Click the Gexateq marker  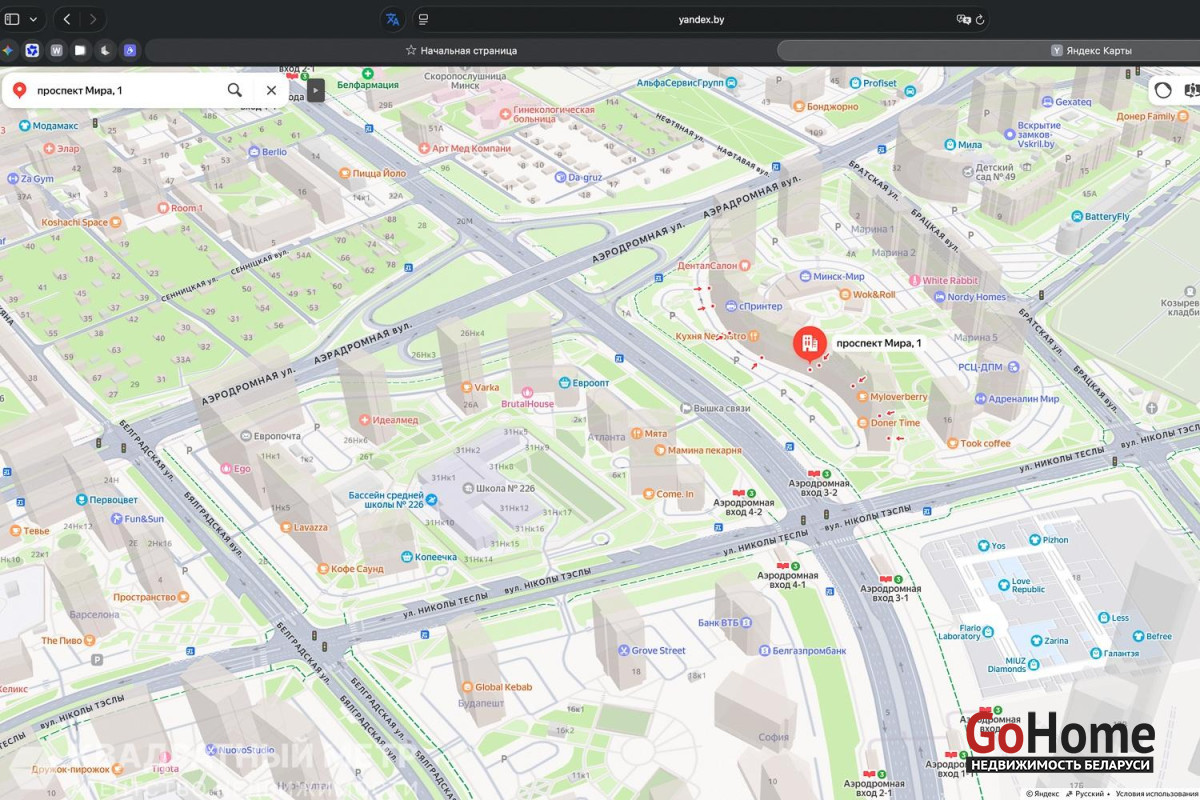coord(1046,102)
